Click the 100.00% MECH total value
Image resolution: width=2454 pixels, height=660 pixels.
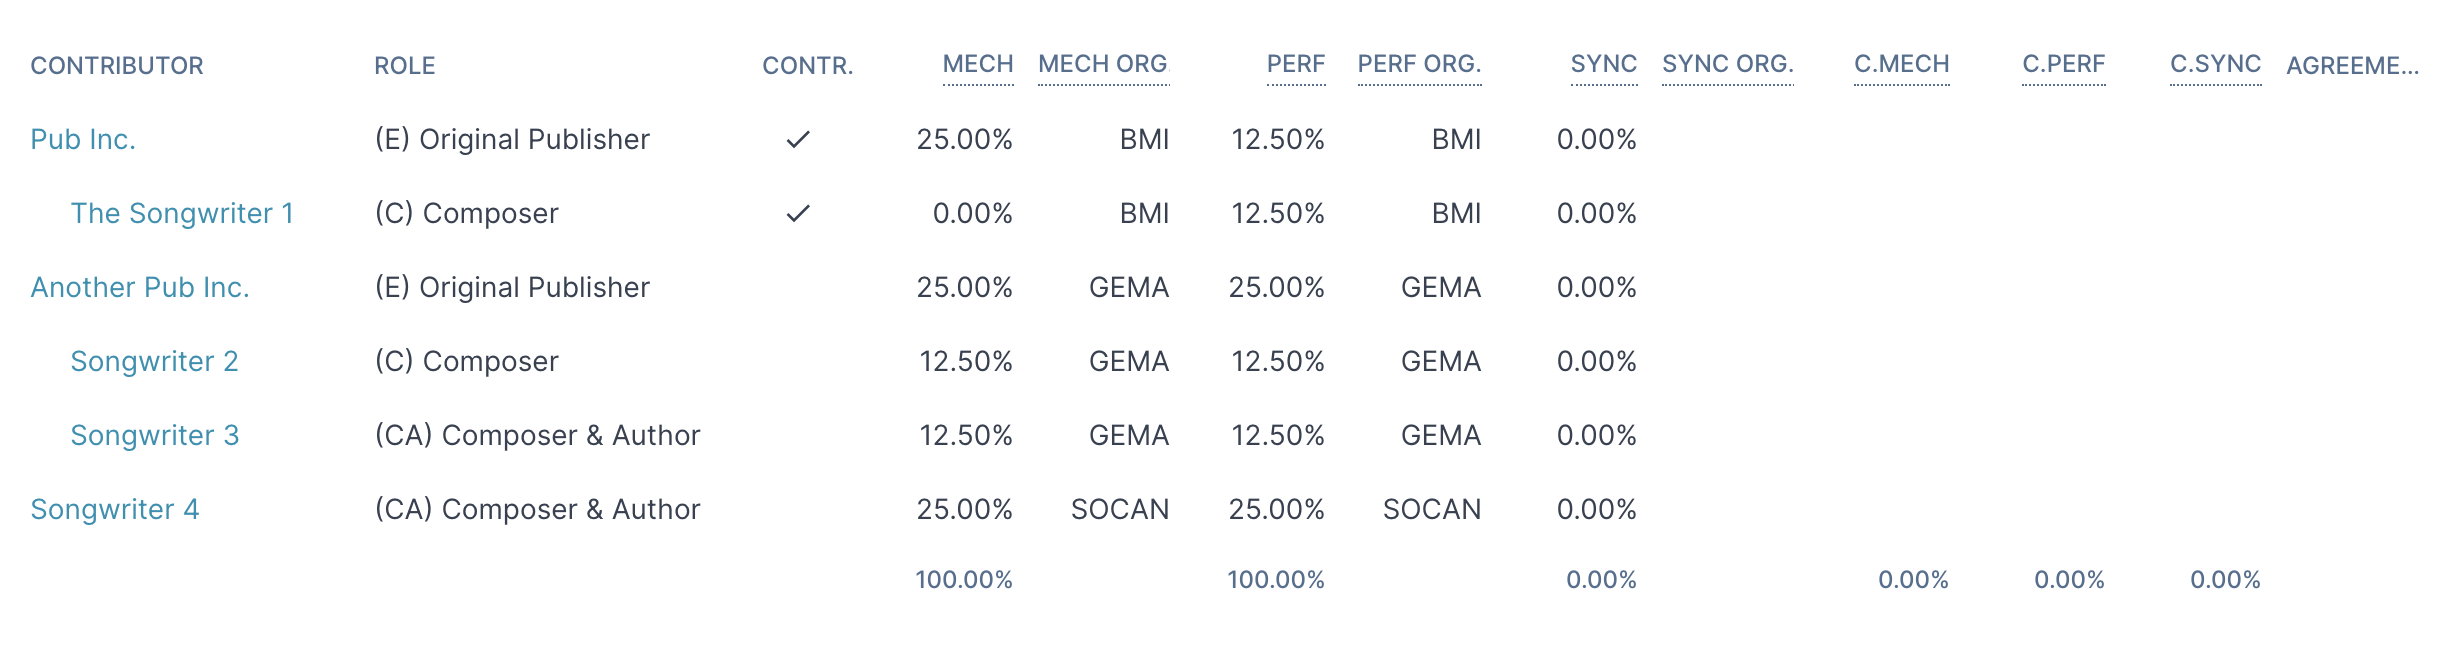(964, 580)
